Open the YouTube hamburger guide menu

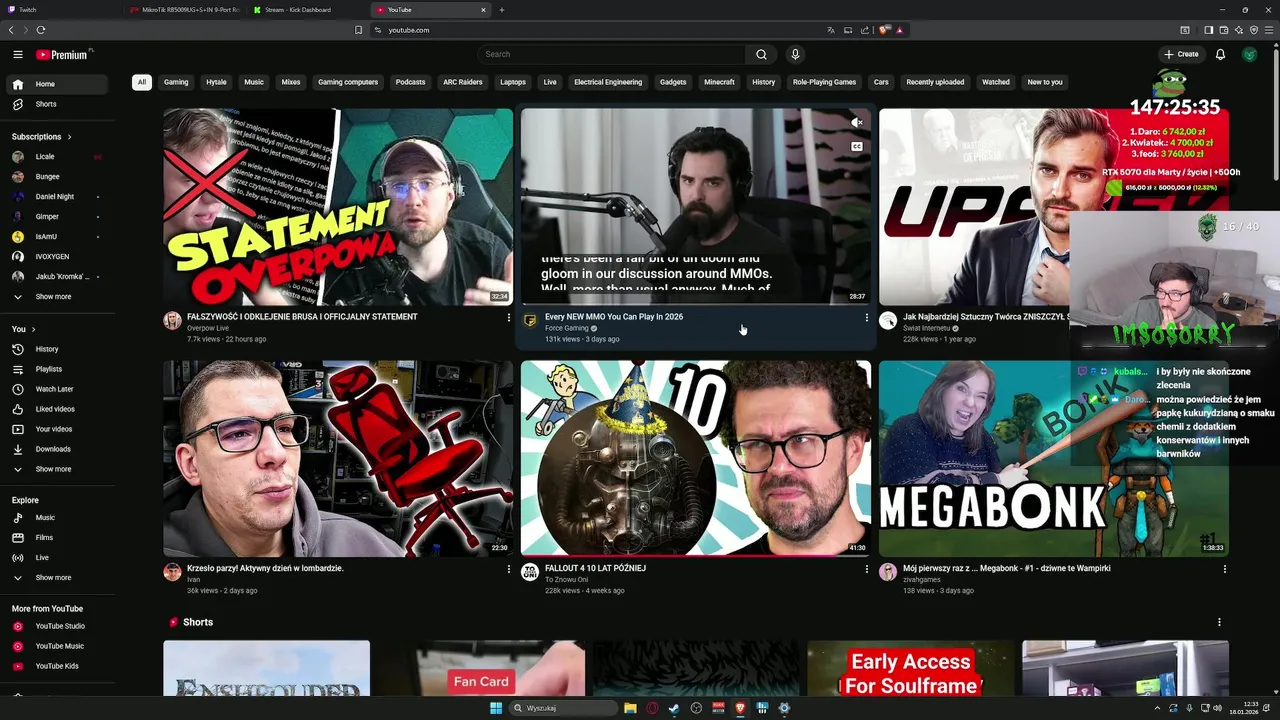[18, 54]
